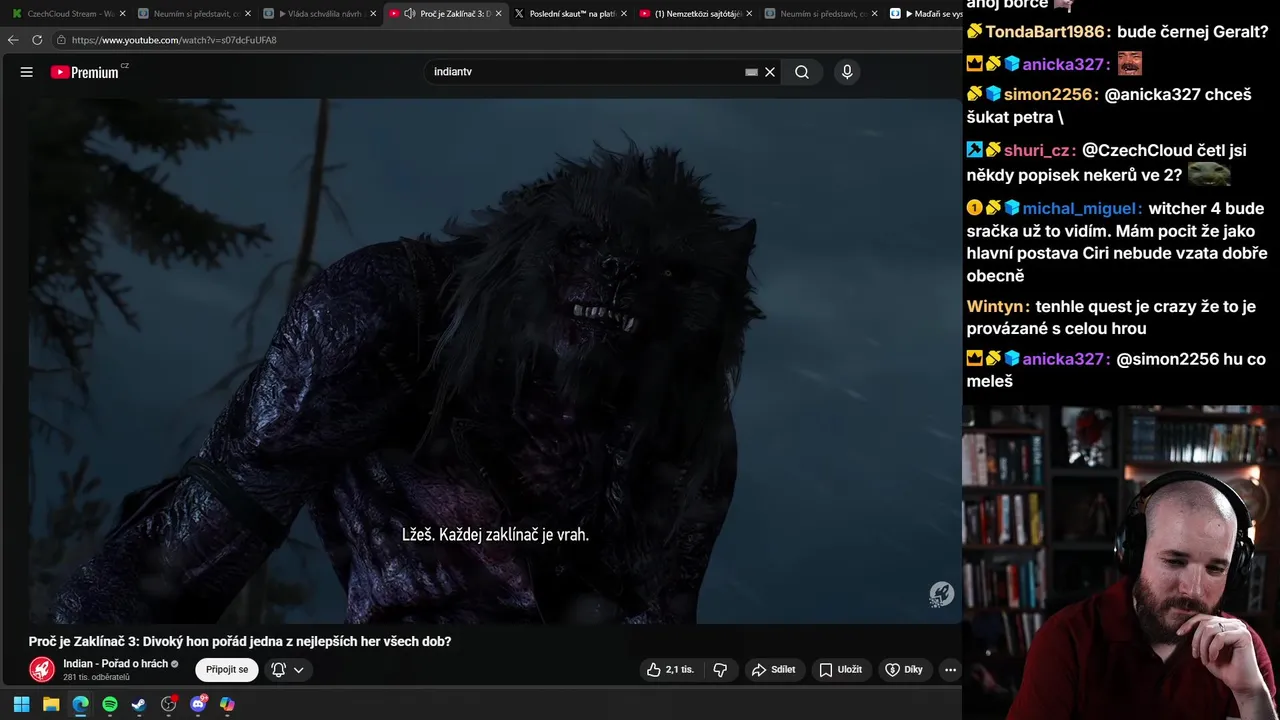Open Indian channel avatar

click(42, 670)
